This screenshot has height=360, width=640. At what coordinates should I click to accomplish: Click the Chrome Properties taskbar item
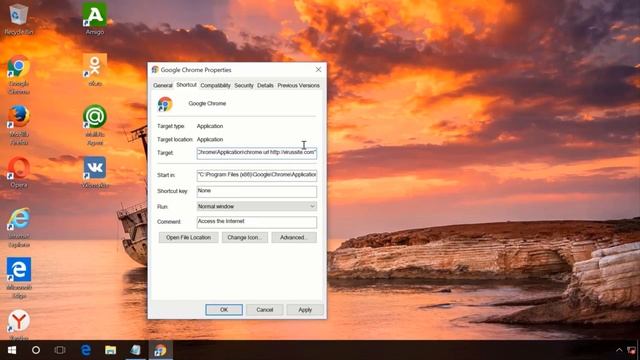coord(160,350)
